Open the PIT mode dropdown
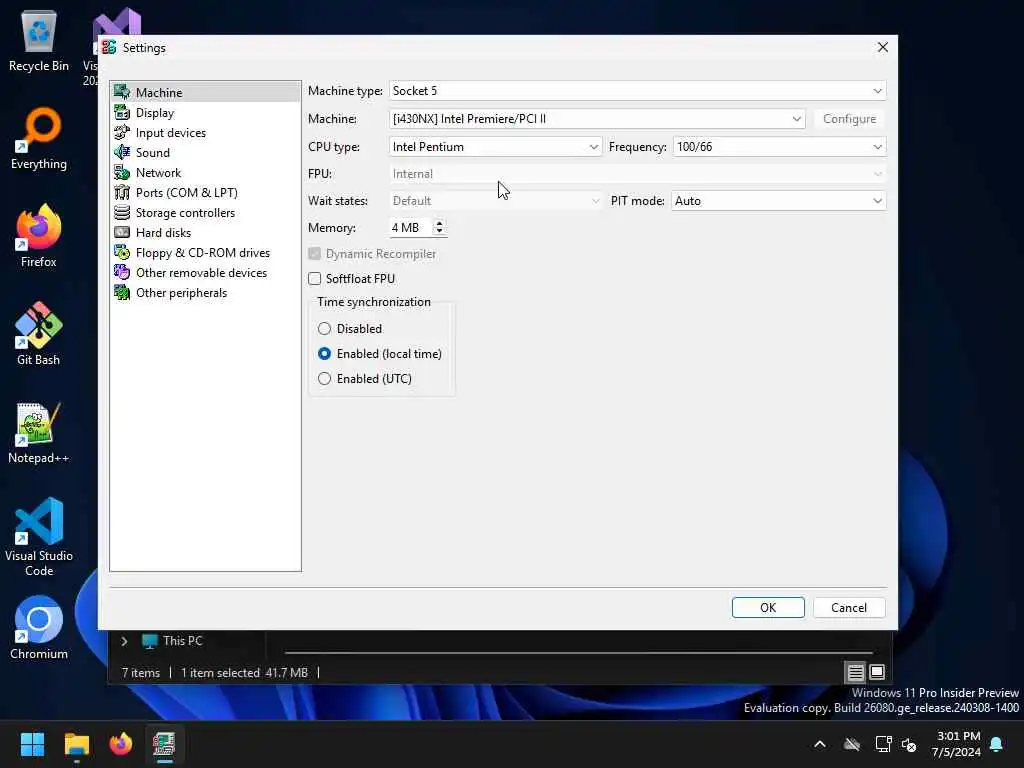 pyautogui.click(x=778, y=200)
